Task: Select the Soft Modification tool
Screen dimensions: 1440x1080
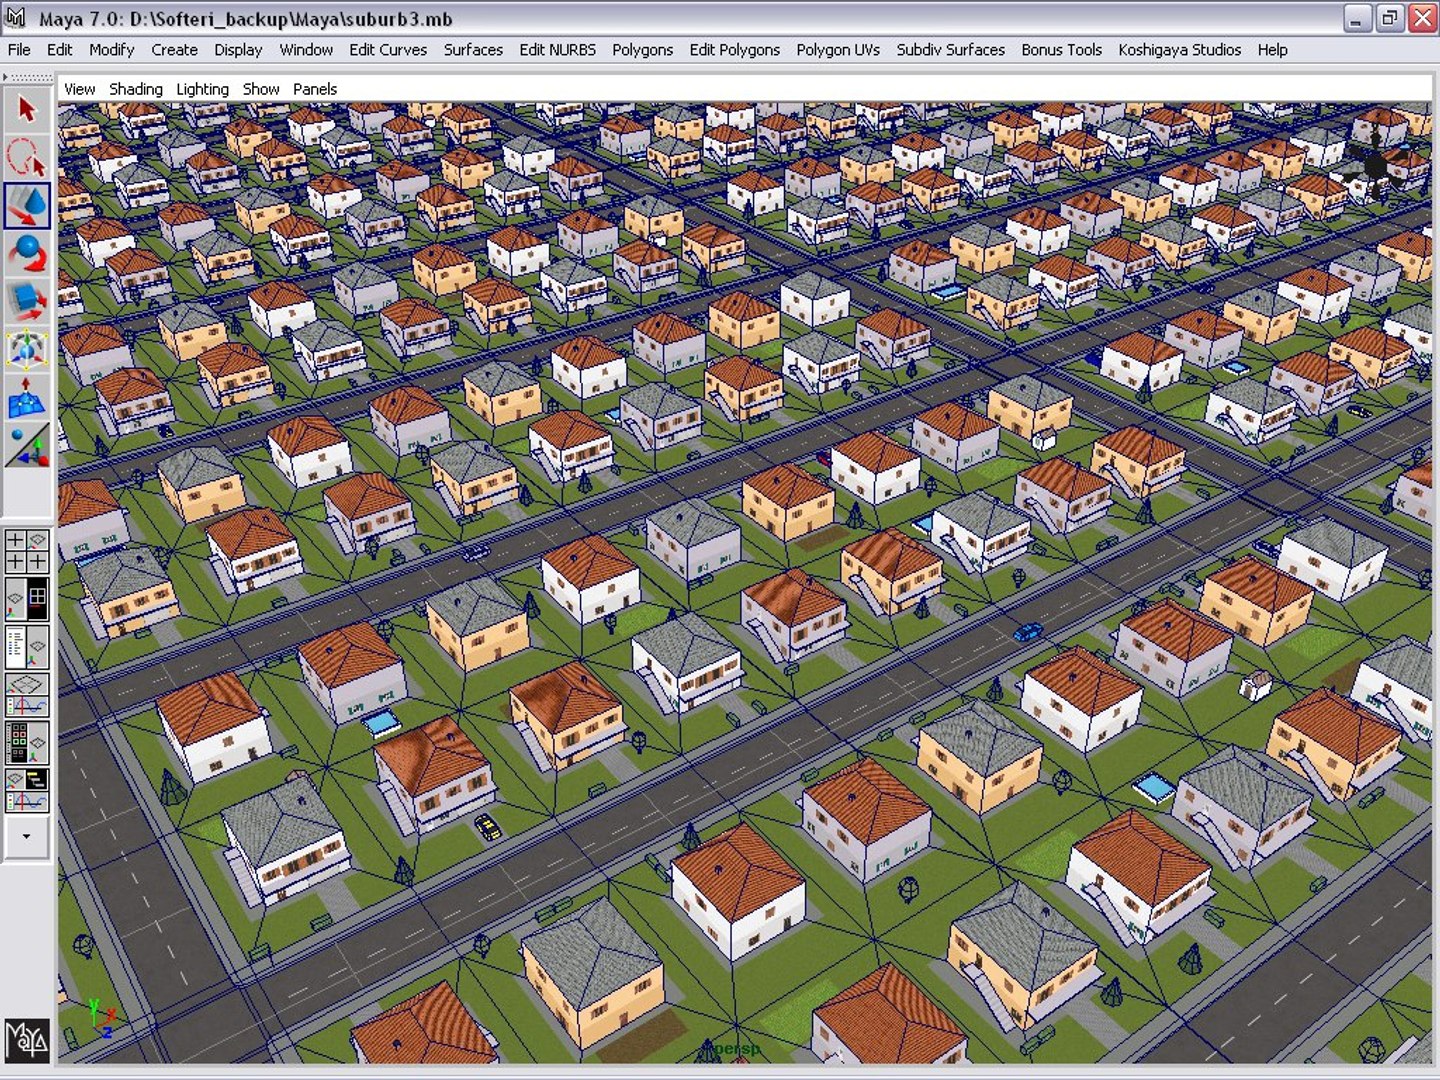Action: [x=27, y=398]
